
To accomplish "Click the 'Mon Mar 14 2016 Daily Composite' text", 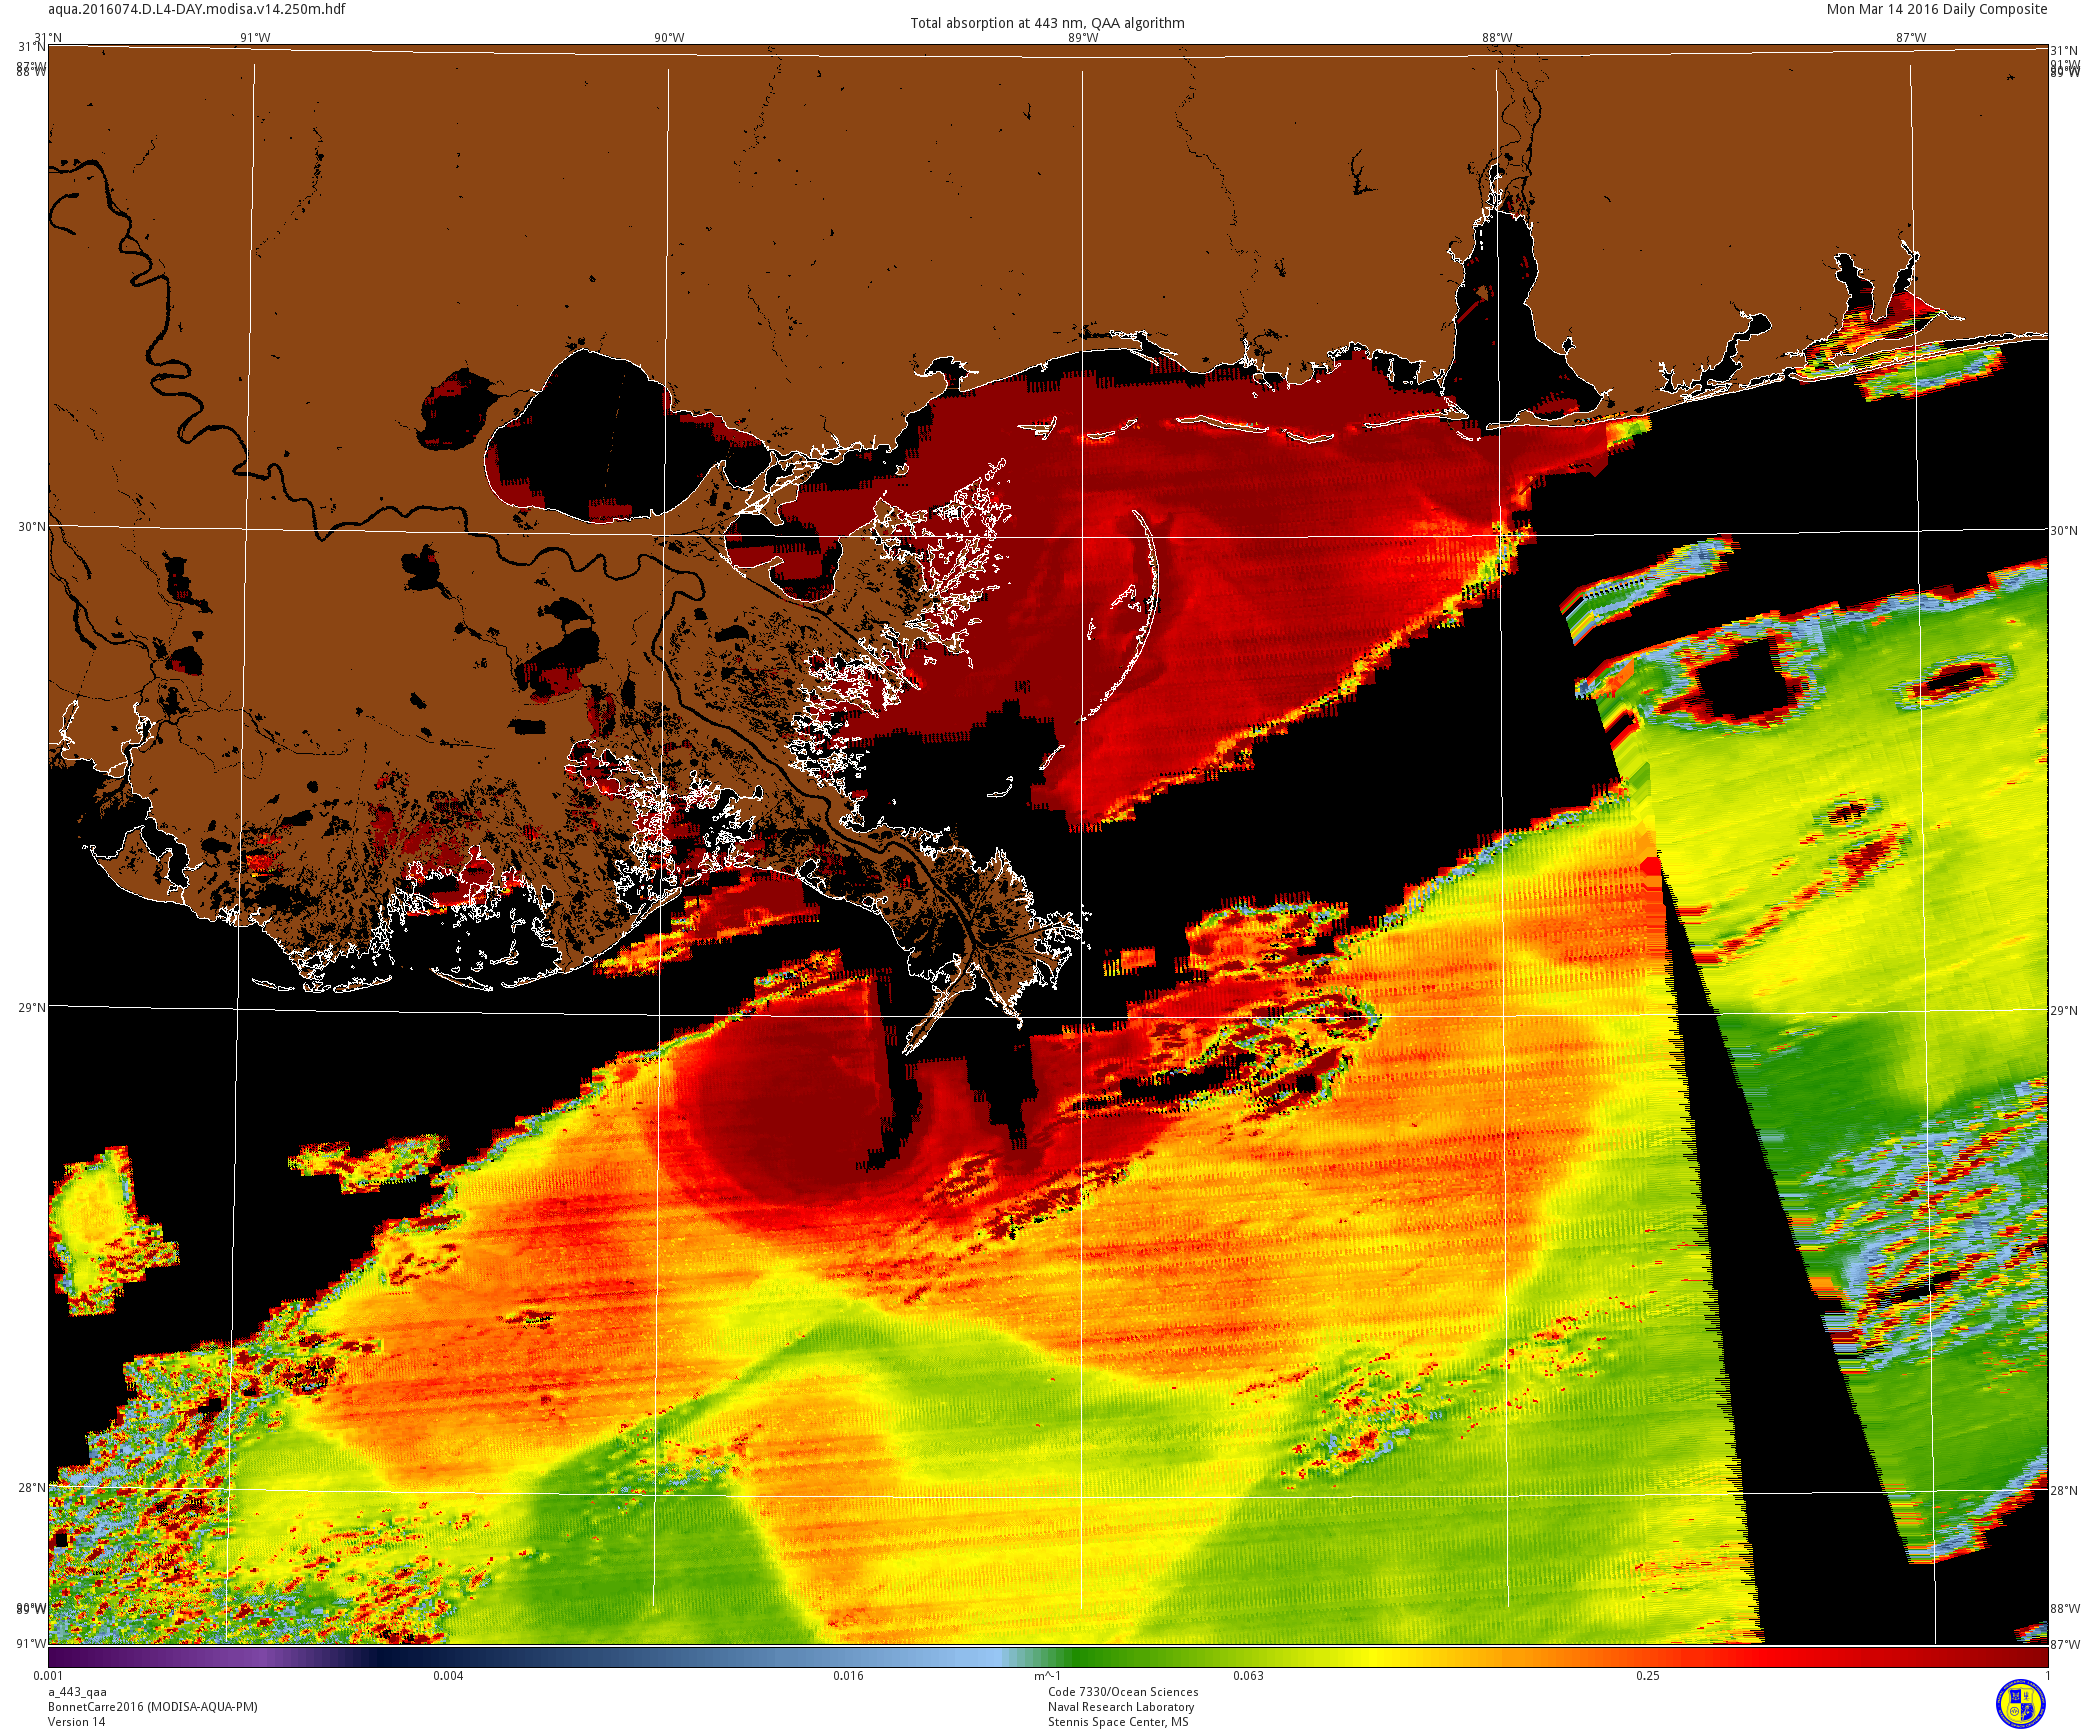I will point(1936,9).
